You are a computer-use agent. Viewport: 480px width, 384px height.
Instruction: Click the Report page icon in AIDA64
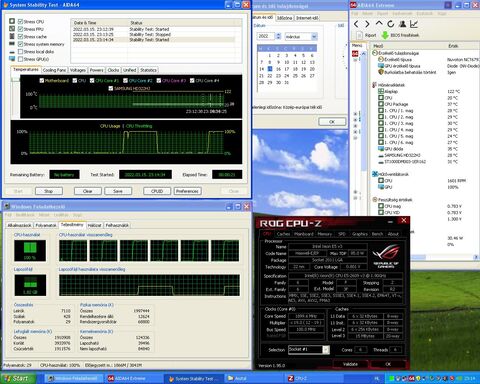point(359,35)
